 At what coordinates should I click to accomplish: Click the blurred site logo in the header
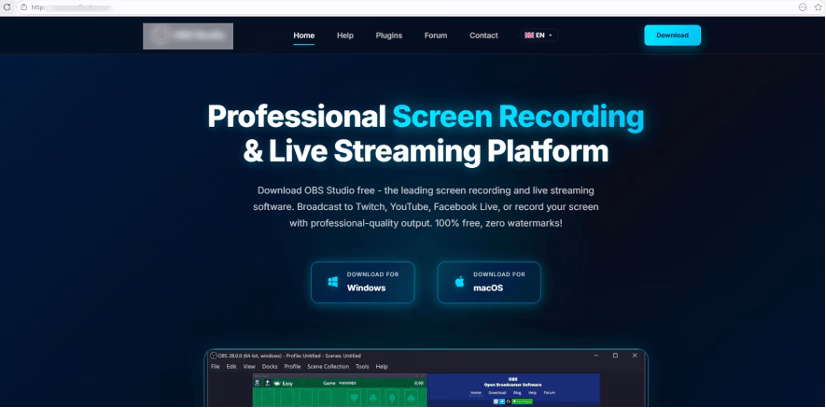(x=188, y=36)
